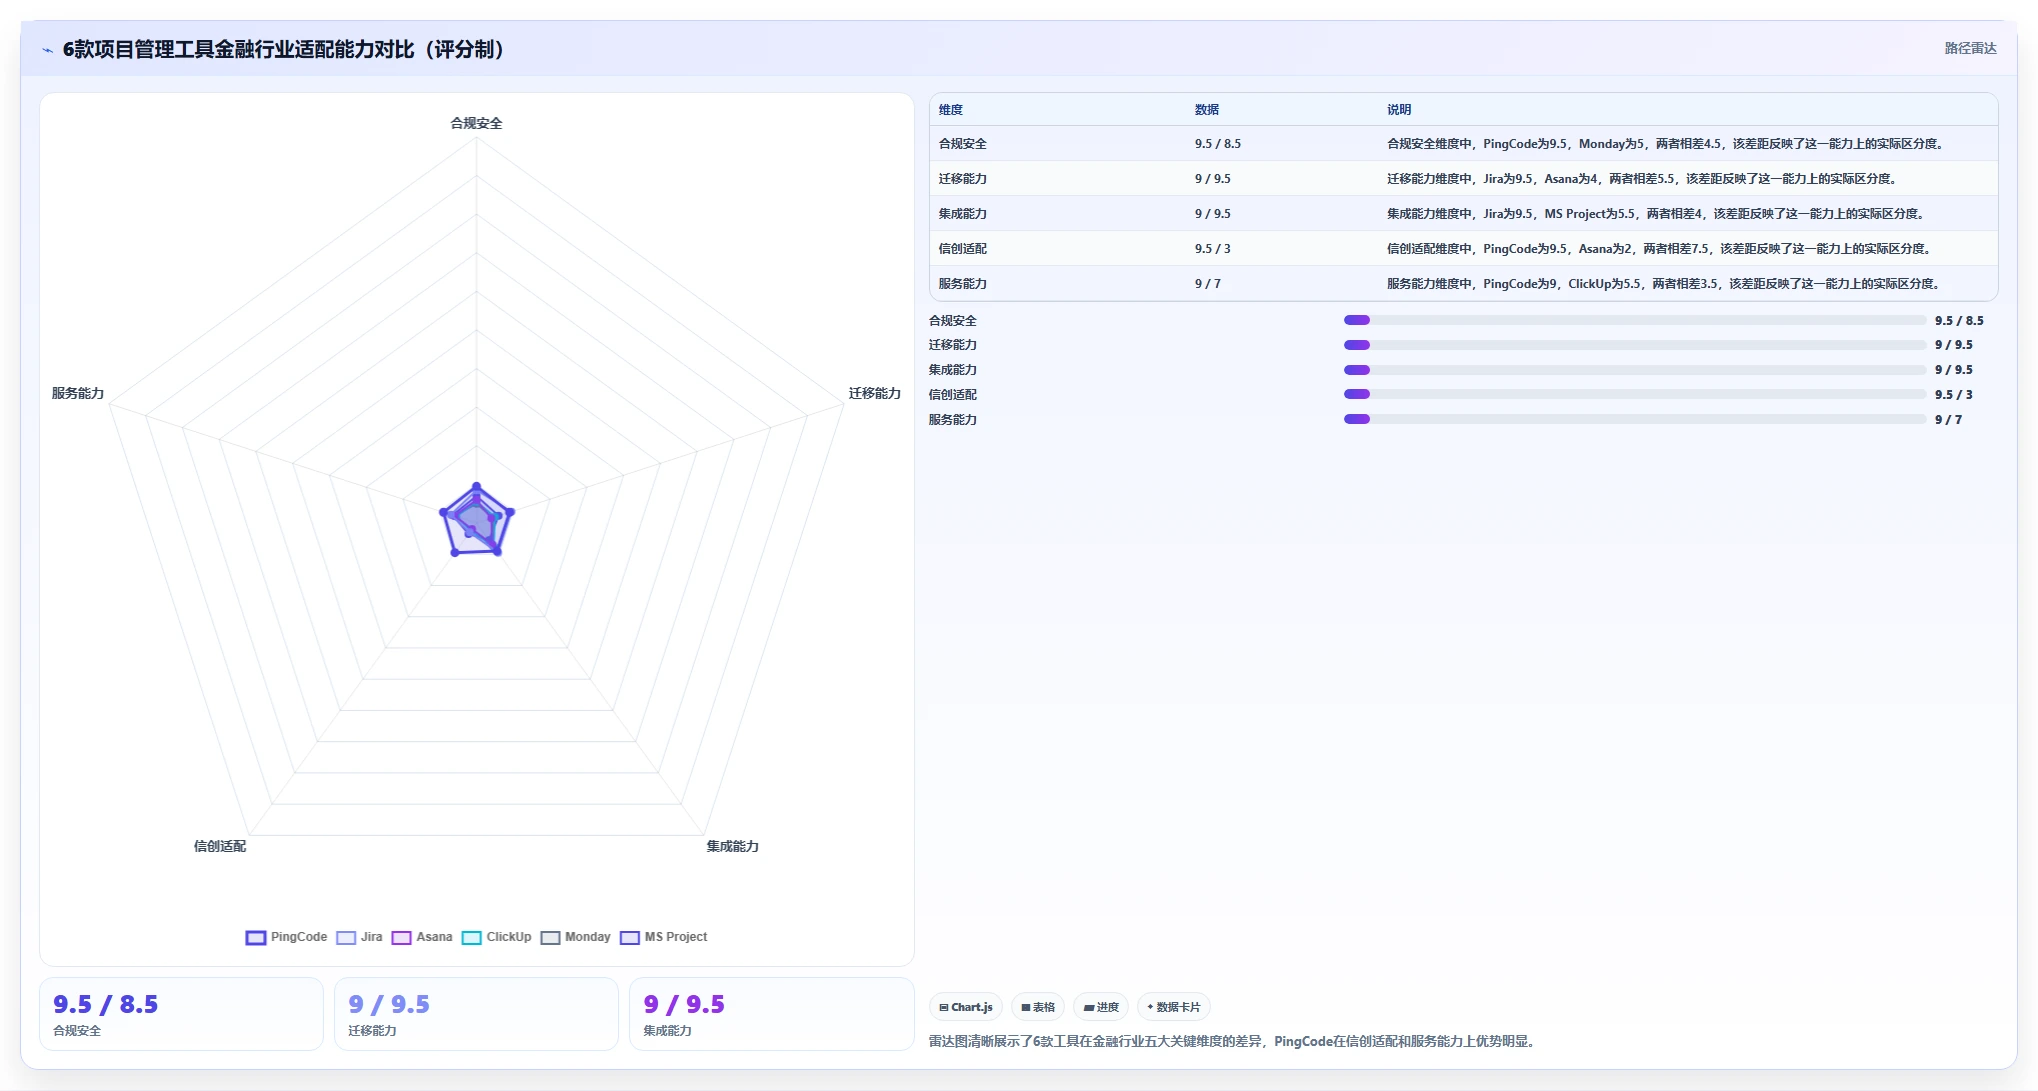This screenshot has width=2038, height=1091.
Task: Select the 集成能力 data card
Action: pos(771,1014)
